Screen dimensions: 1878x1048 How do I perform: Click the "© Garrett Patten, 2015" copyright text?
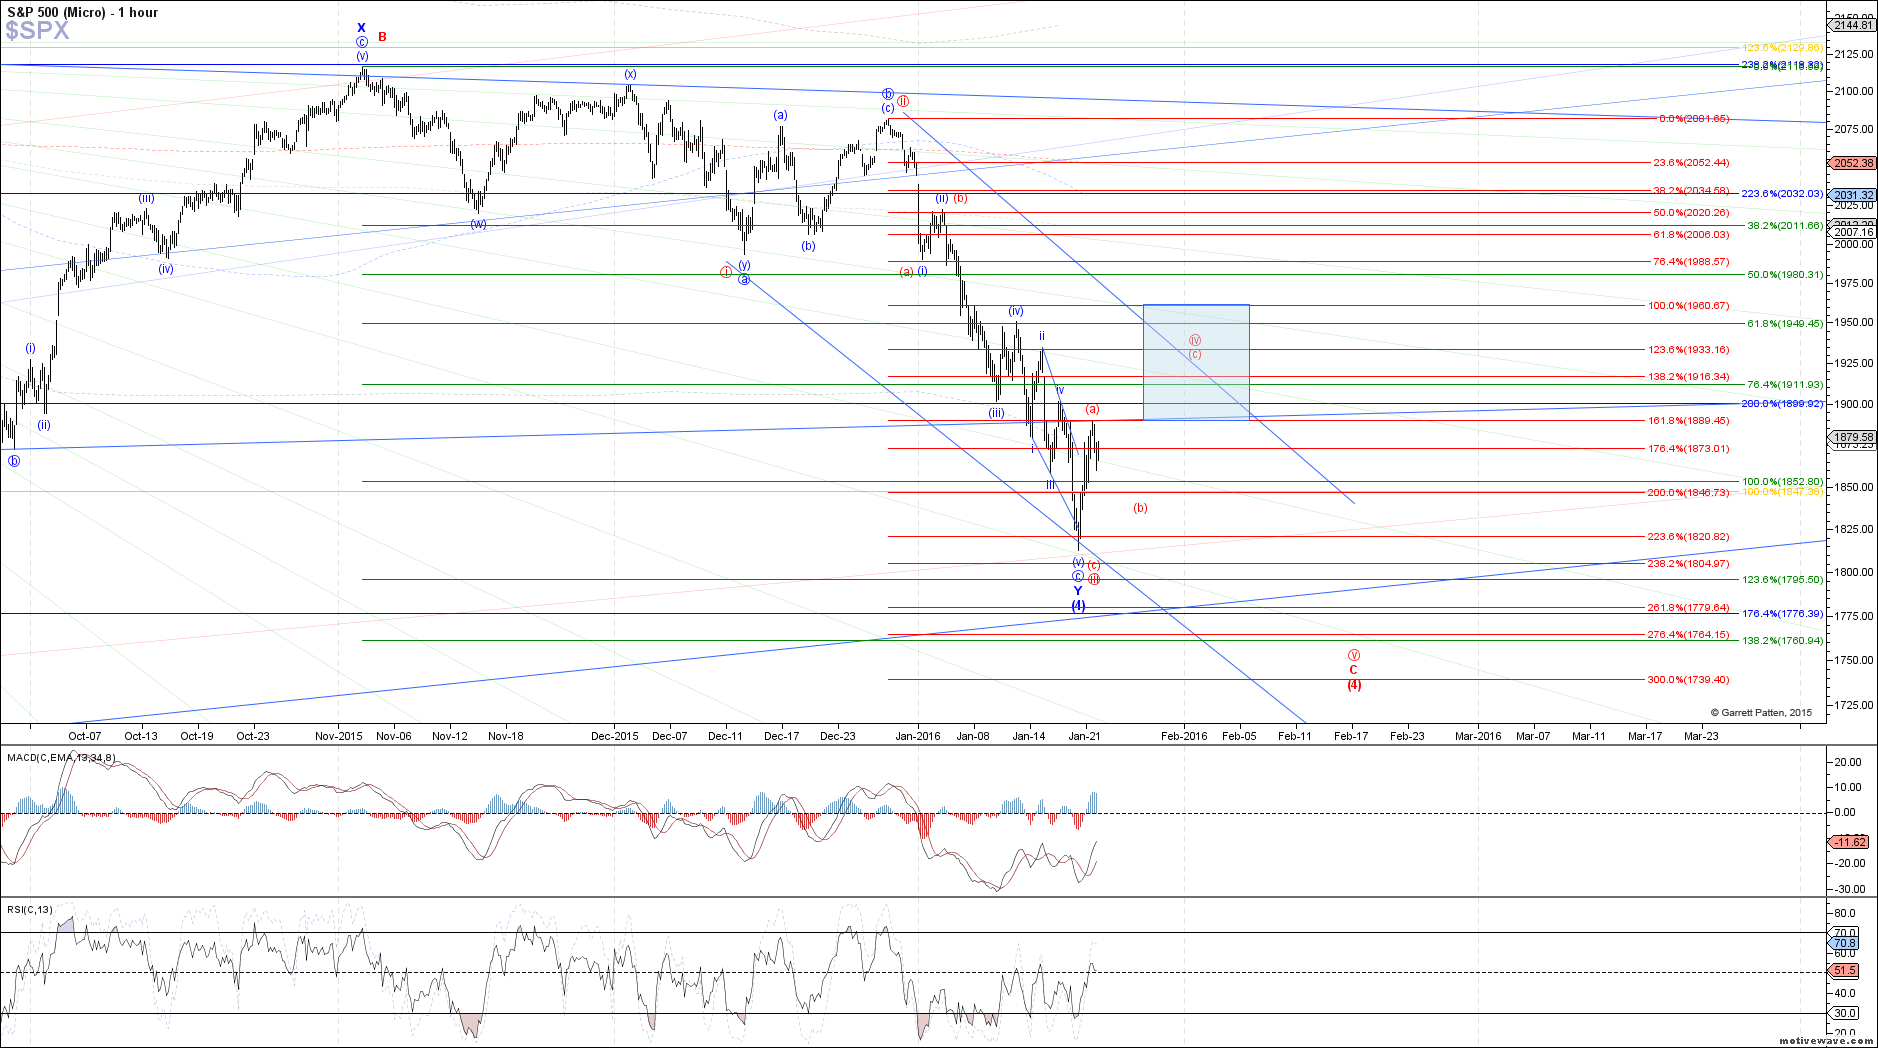click(x=1761, y=713)
